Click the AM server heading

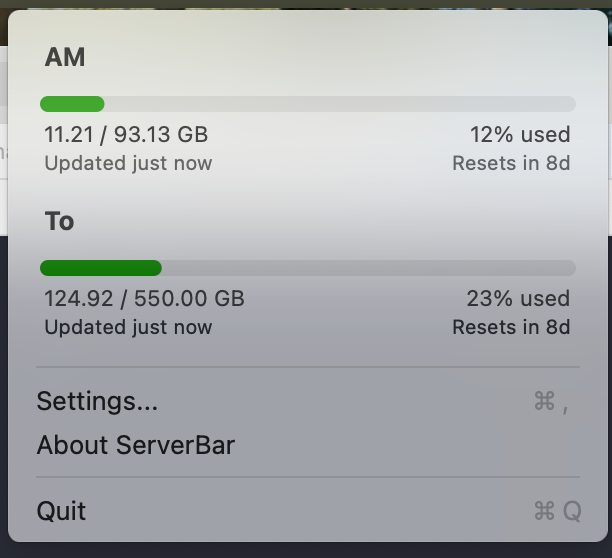pyautogui.click(x=65, y=58)
